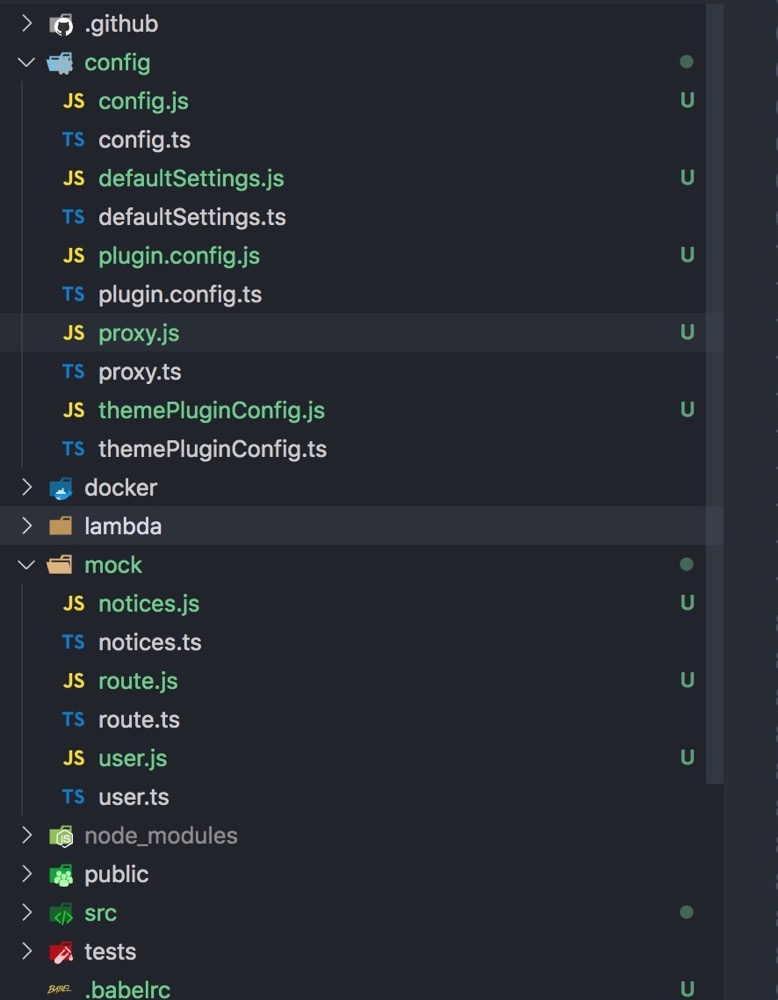This screenshot has width=778, height=1000.
Task: Select route.ts file
Action: pyautogui.click(x=139, y=720)
